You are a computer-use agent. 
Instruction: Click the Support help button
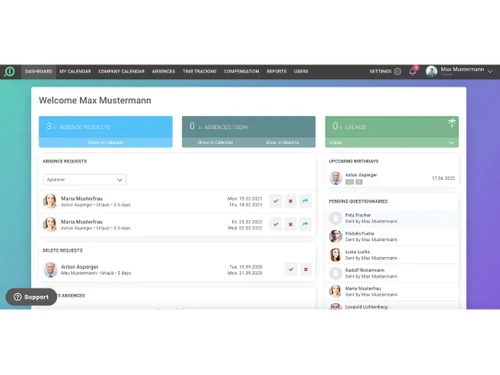tap(31, 297)
